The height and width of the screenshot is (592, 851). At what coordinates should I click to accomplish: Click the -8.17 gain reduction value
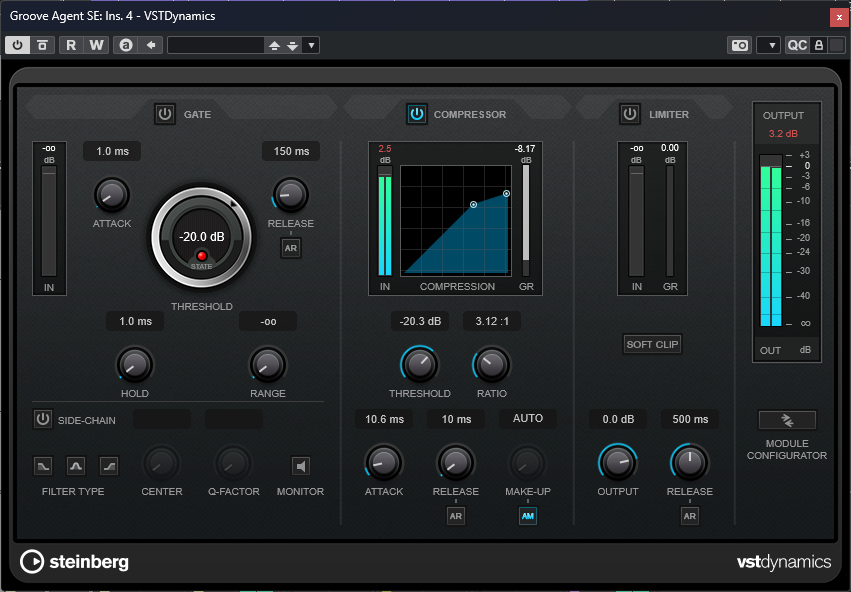click(x=525, y=149)
